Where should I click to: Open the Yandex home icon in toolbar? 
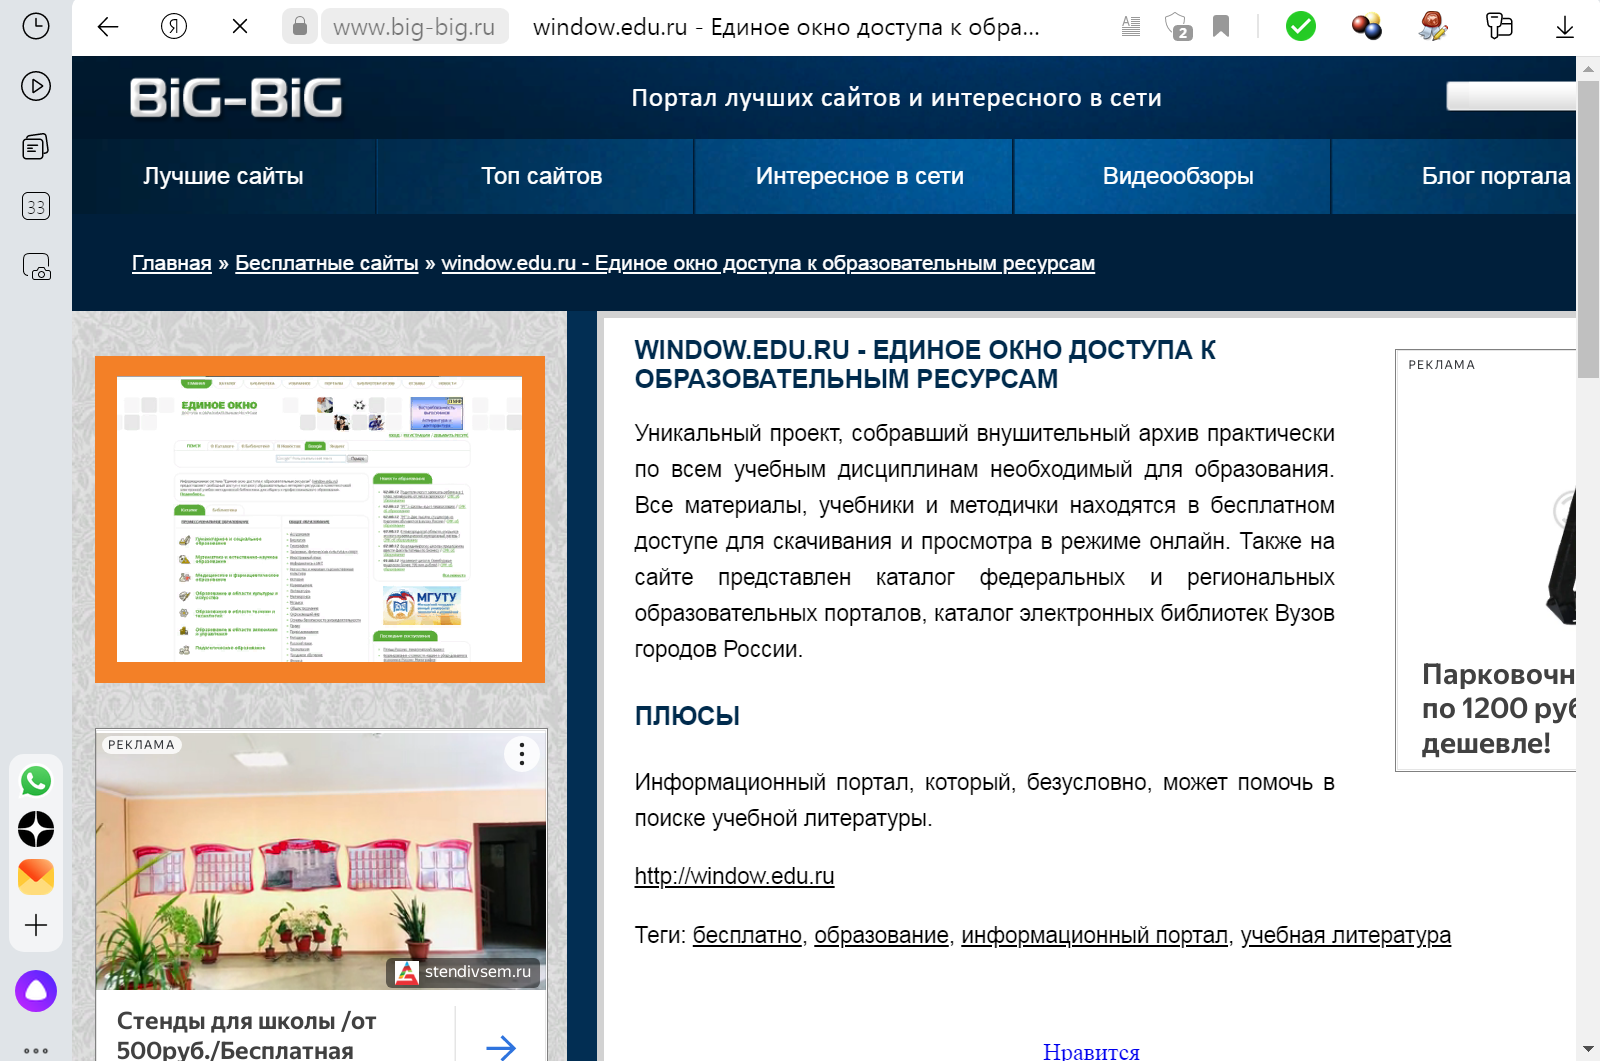click(x=174, y=27)
